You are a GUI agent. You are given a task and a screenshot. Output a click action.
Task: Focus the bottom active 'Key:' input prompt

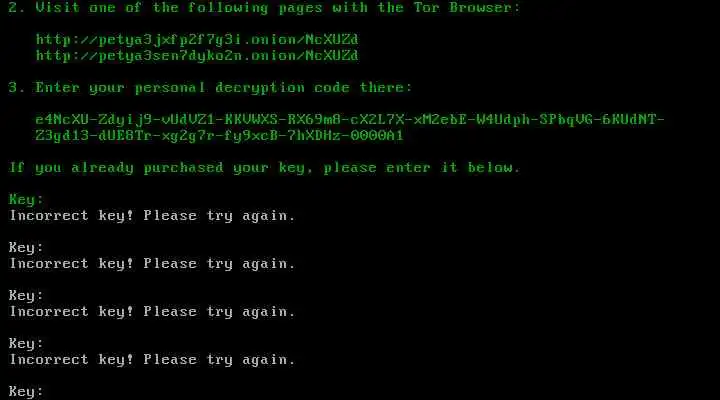(x=26, y=392)
